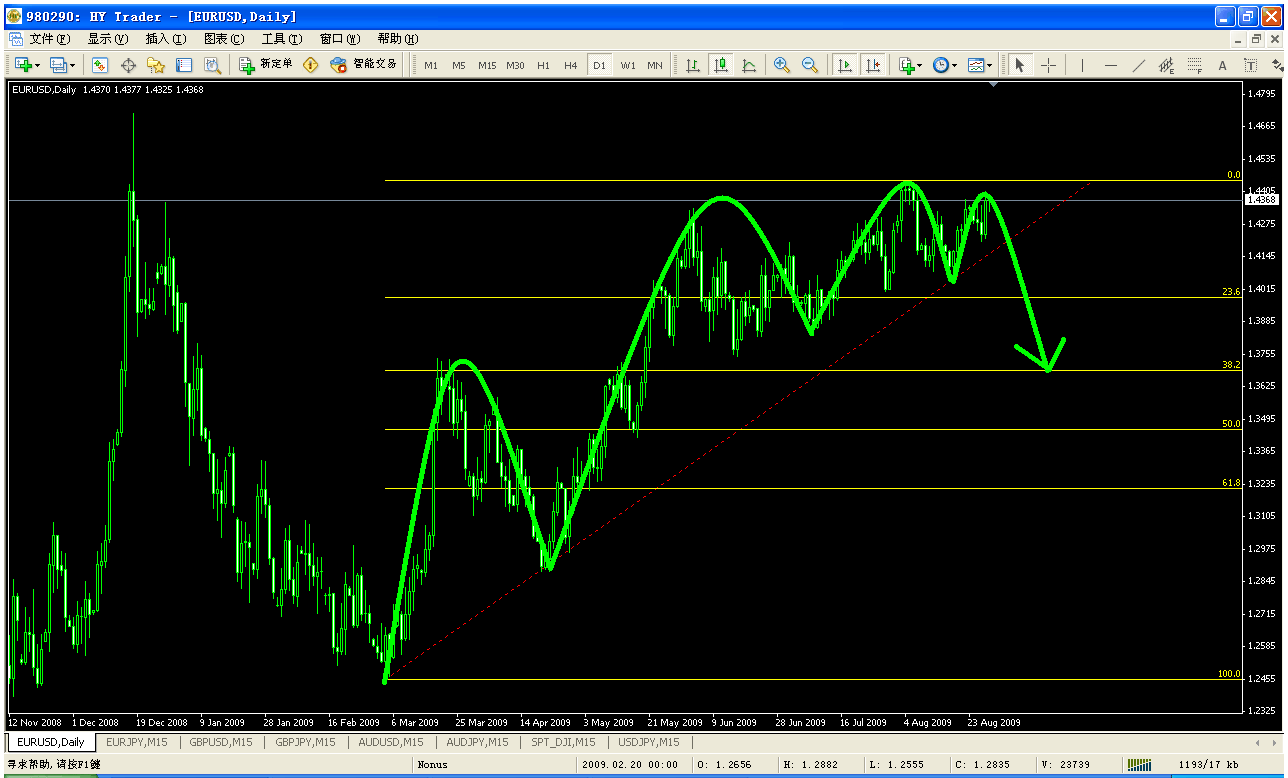
Task: Click the Zoom Out magnifier
Action: 810,65
